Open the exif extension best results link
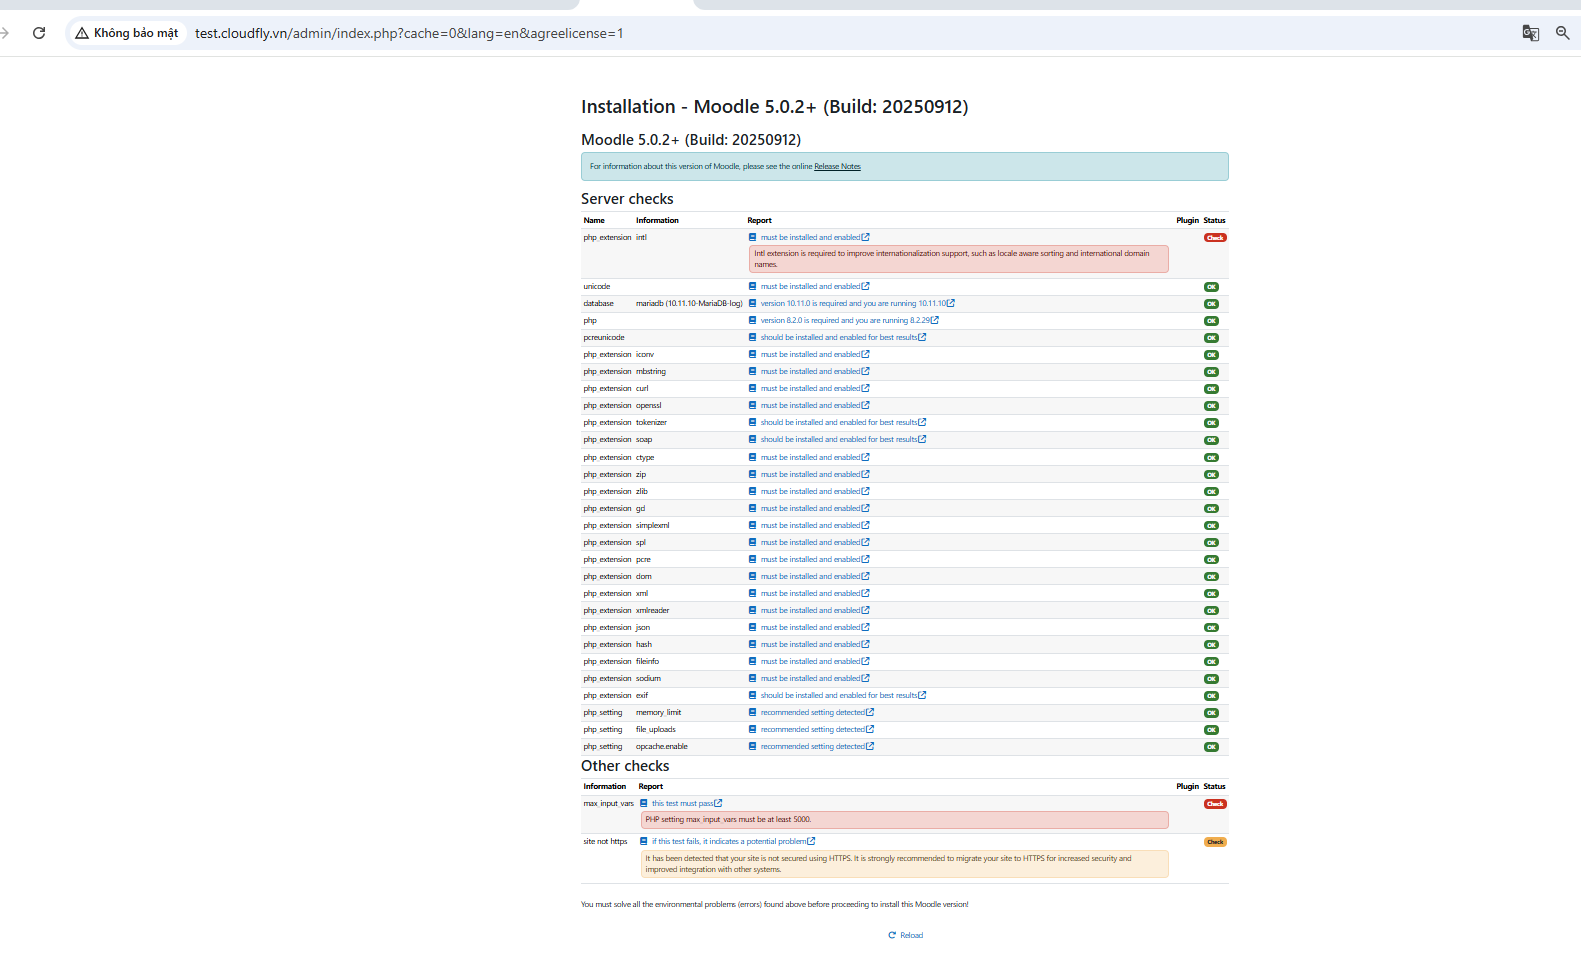Screen dimensions: 1581x980 838,696
